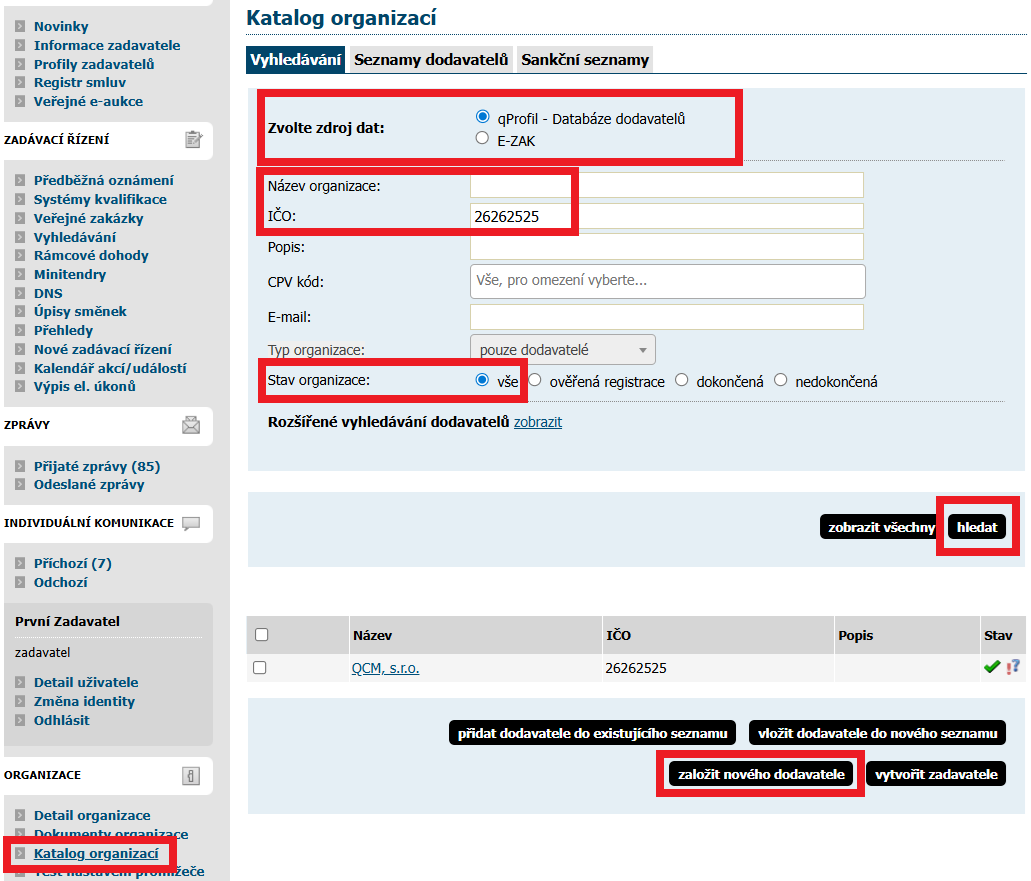
Task: Click the založit nového dodavatele button
Action: point(762,774)
